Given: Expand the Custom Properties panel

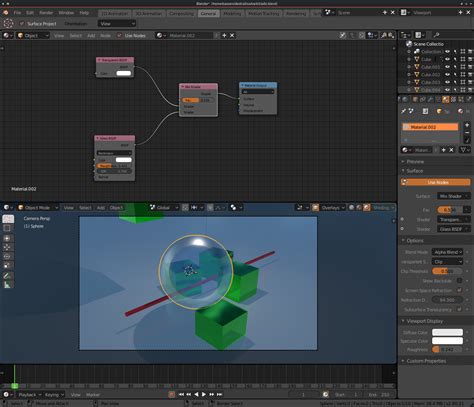Looking at the screenshot, I should [426, 361].
